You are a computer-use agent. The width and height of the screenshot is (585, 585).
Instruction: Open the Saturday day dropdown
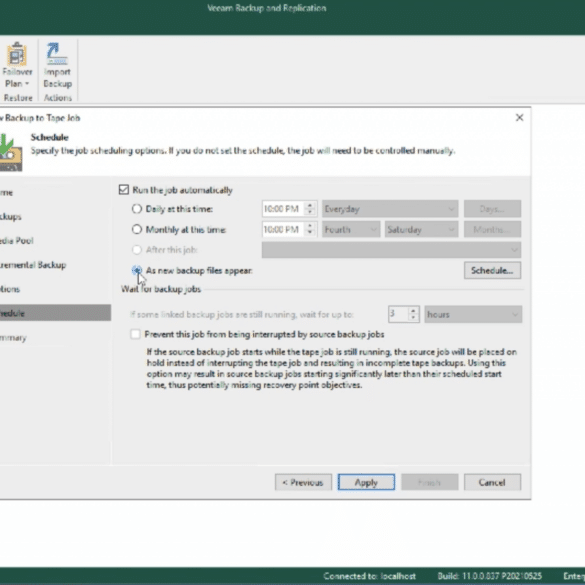[x=422, y=229]
